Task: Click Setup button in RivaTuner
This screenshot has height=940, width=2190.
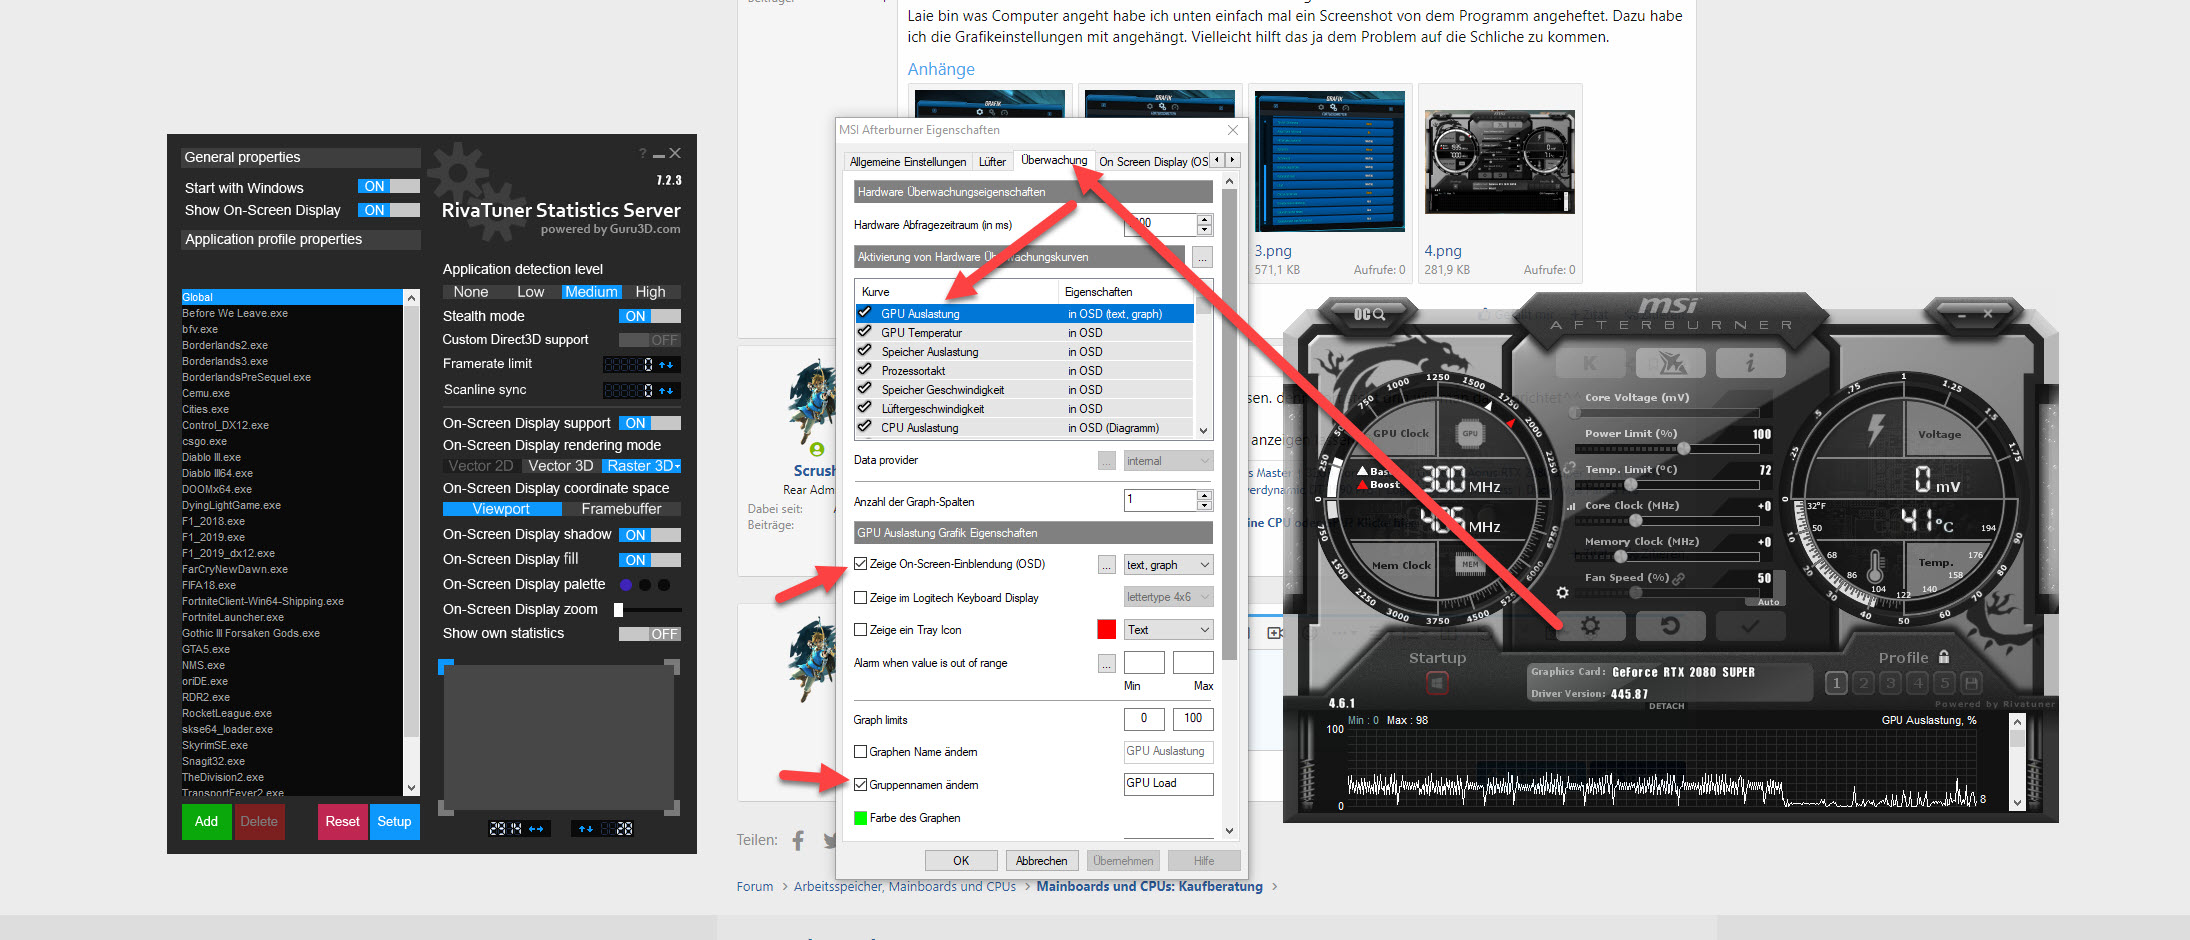Action: [394, 822]
